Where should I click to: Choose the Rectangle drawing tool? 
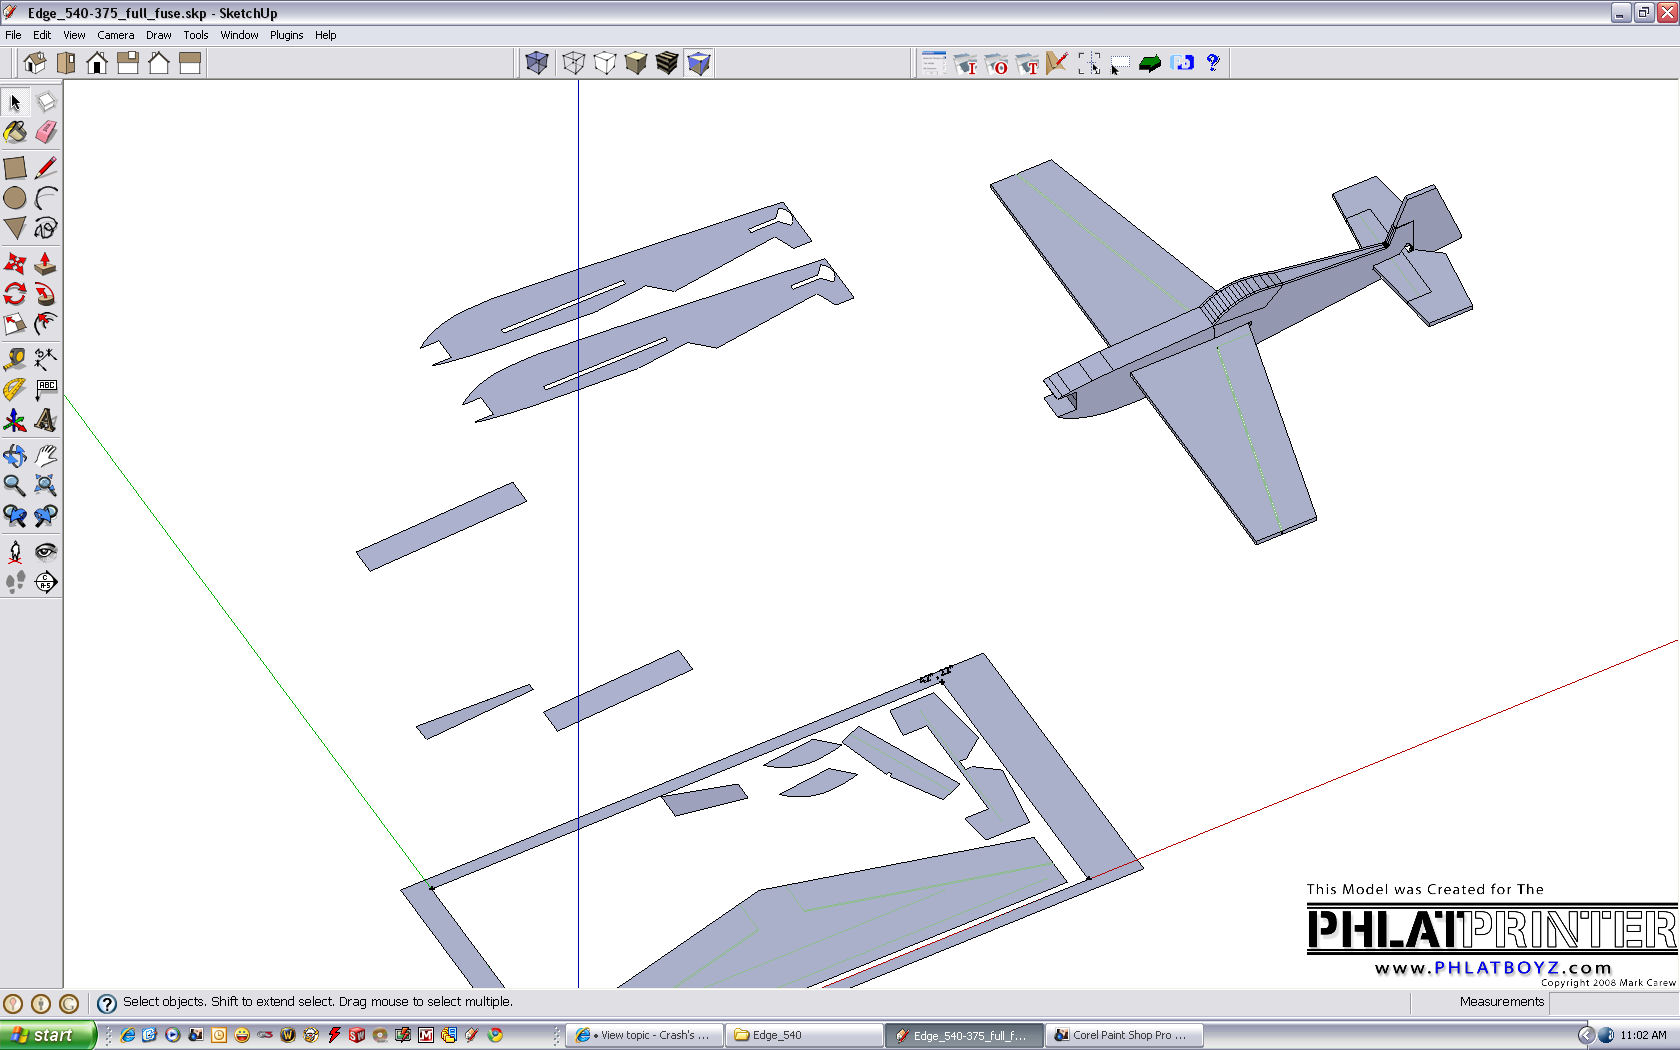[15, 168]
